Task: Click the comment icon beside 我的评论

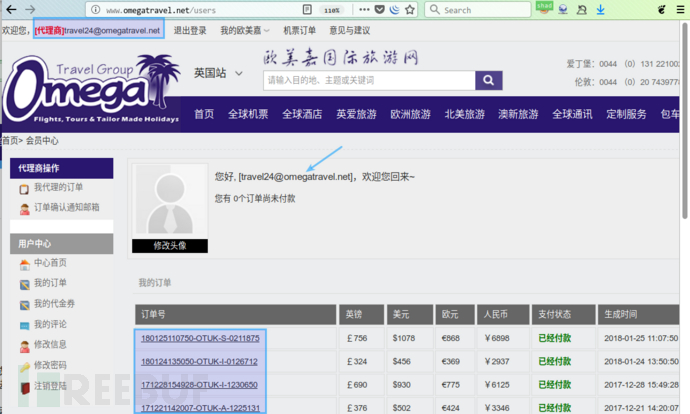Action: click(25, 326)
